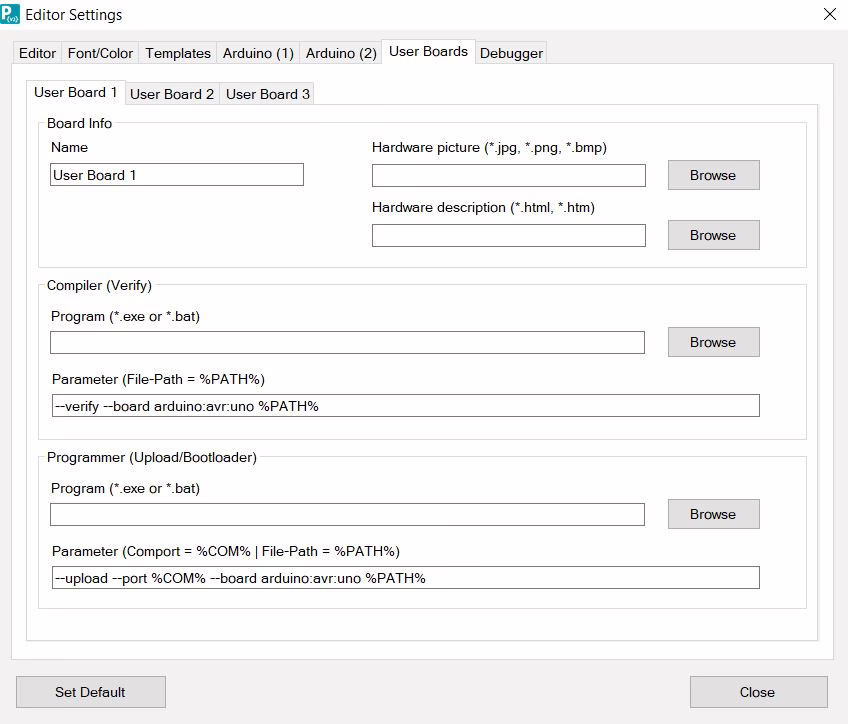Click the Close button at bottom
The height and width of the screenshot is (724, 848).
click(758, 692)
